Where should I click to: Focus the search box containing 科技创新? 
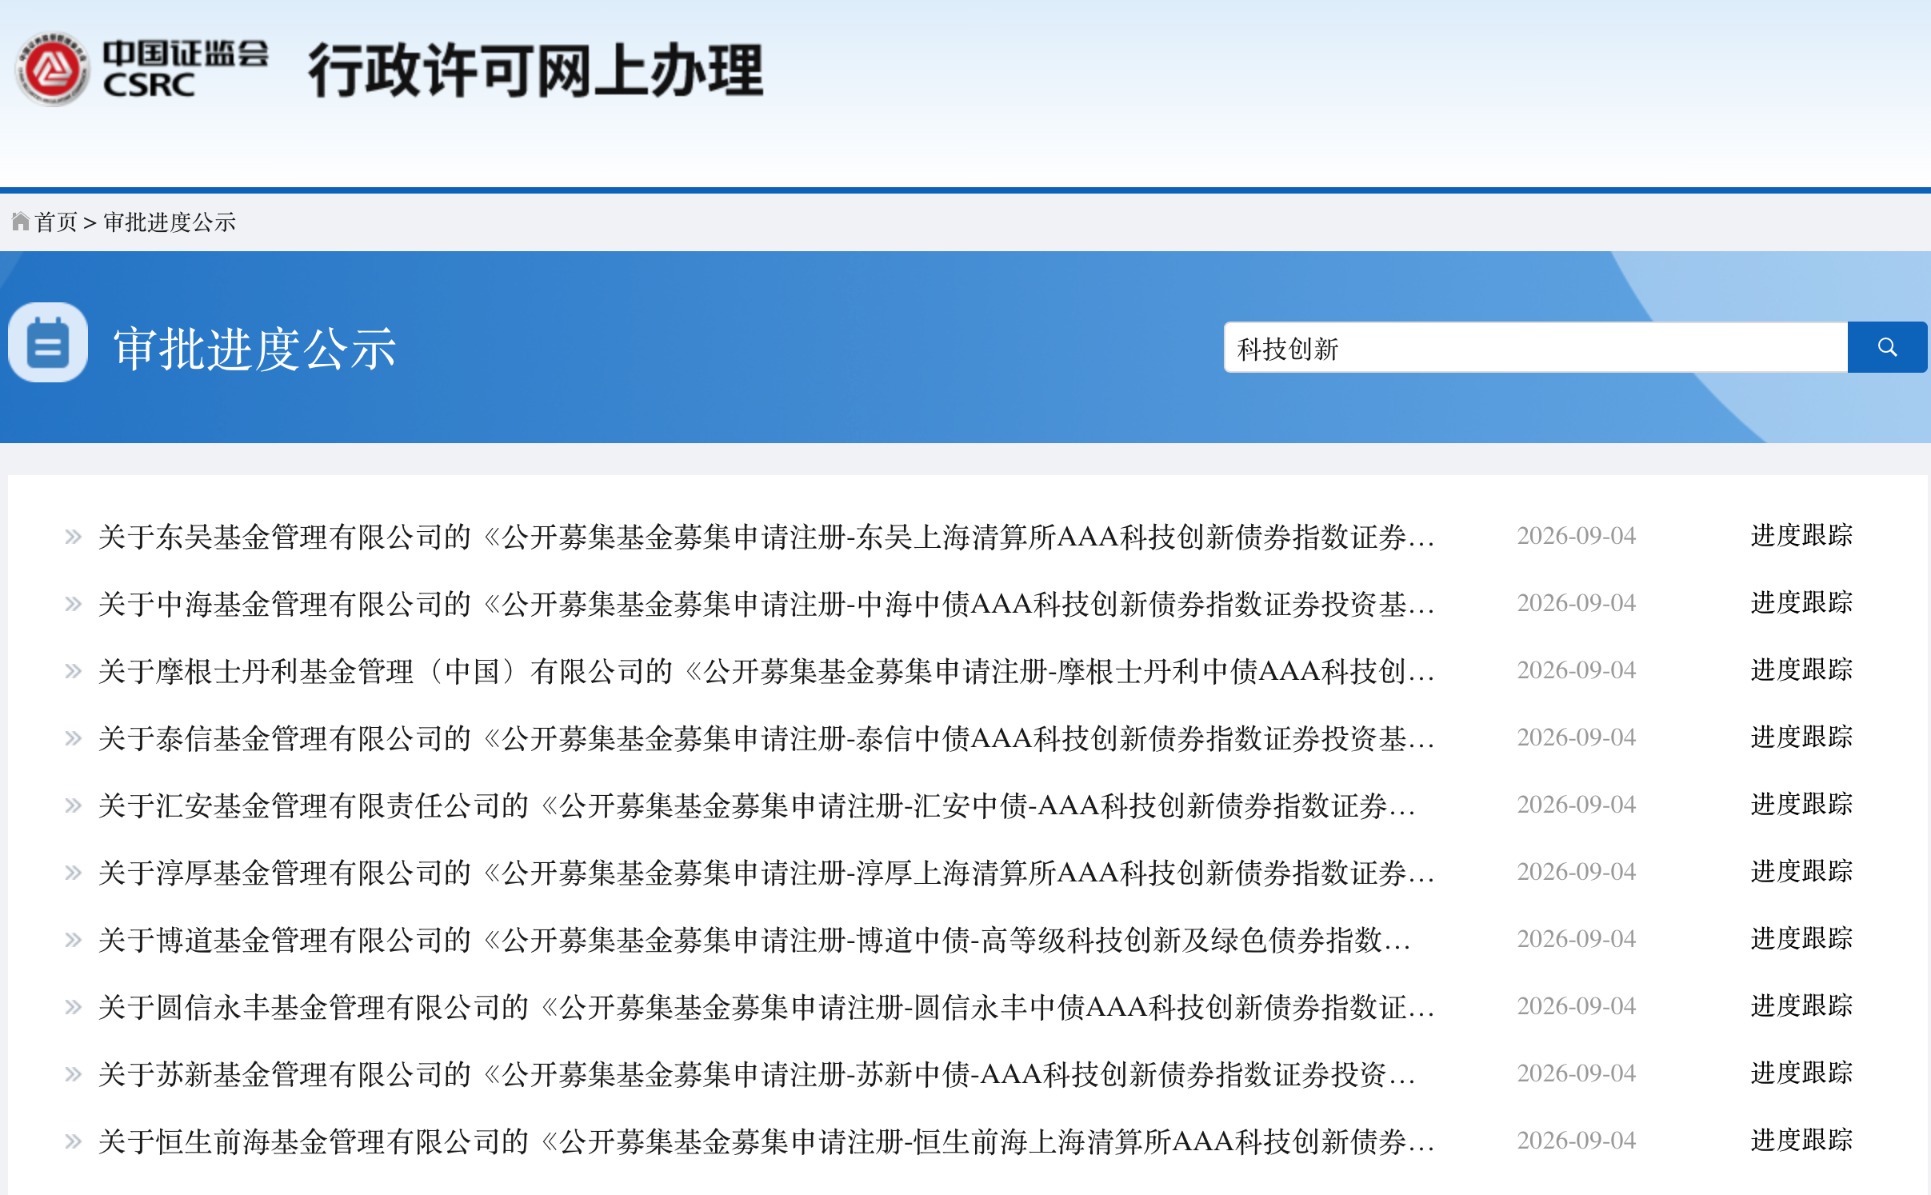tap(1535, 347)
